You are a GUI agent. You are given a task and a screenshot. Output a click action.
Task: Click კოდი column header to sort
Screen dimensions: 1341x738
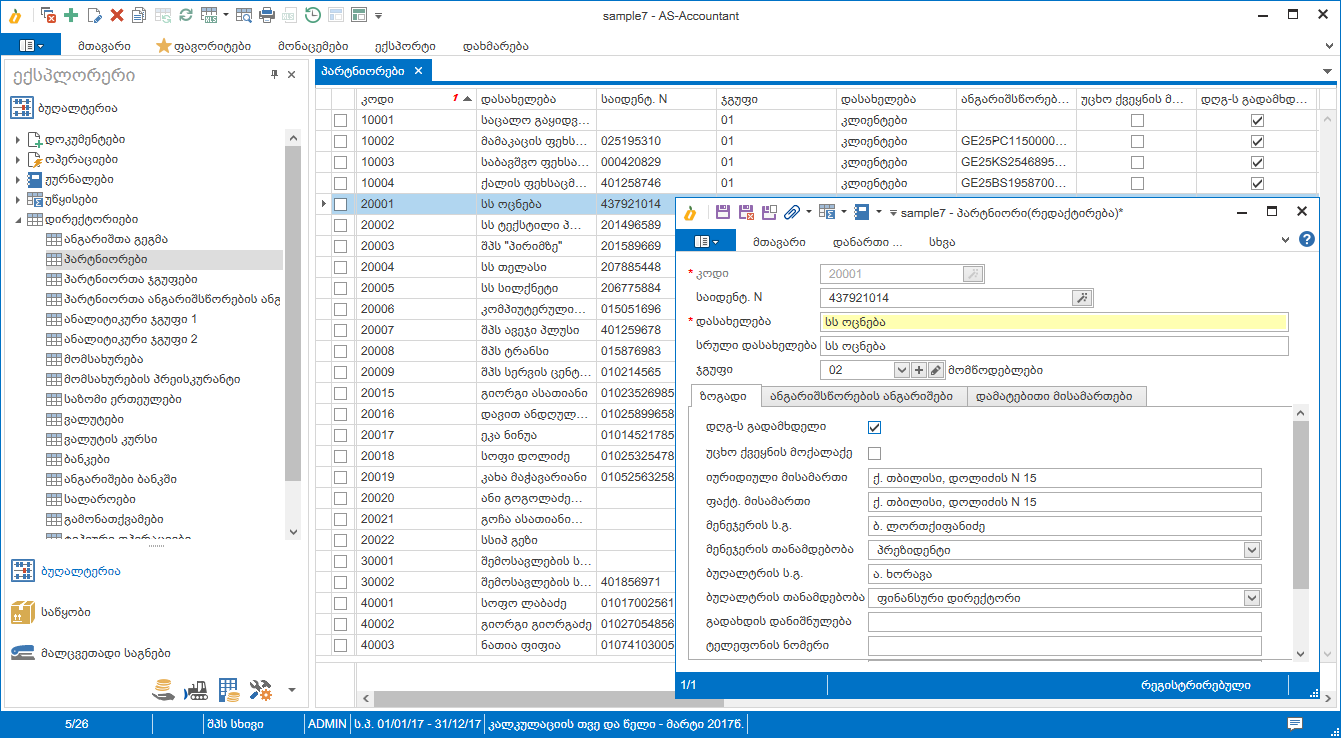click(416, 99)
